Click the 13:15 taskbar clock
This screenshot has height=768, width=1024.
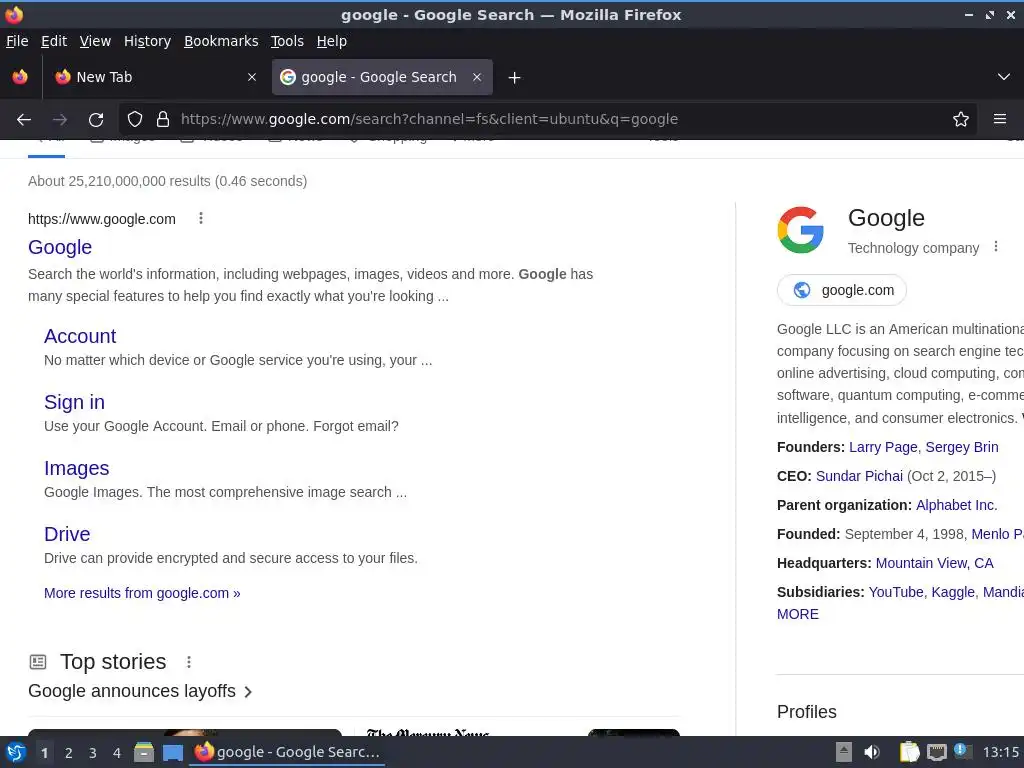(1001, 752)
